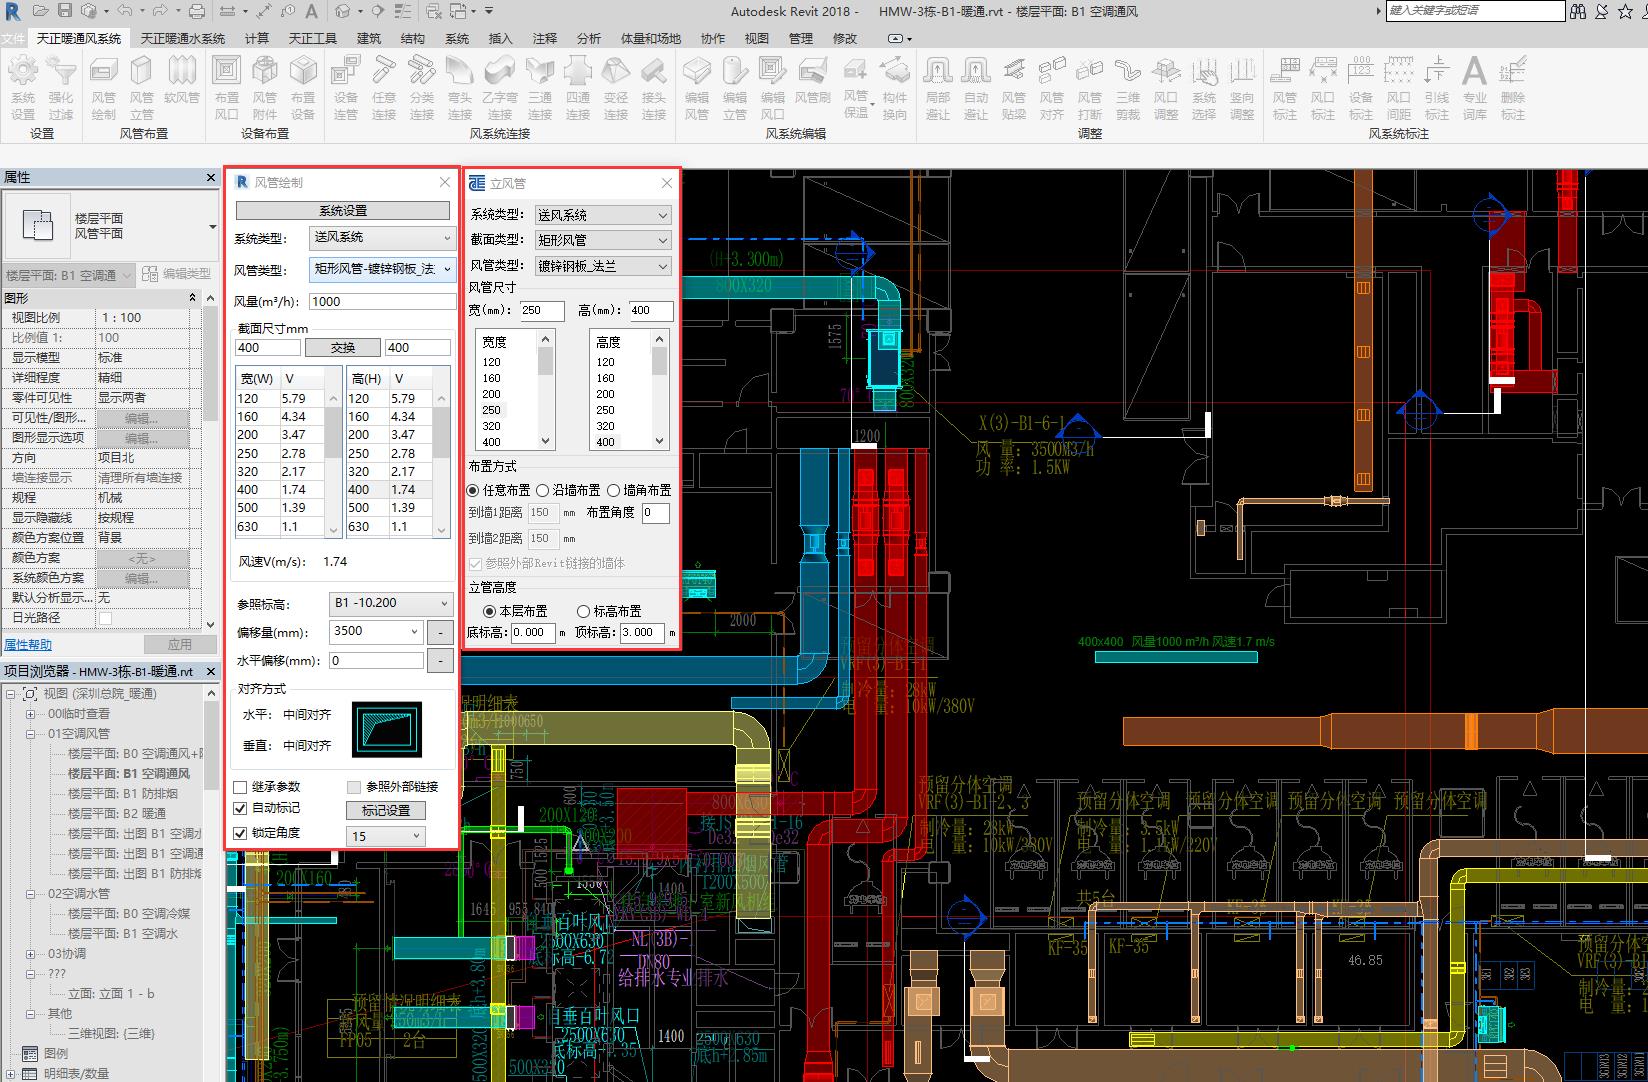This screenshot has height=1082, width=1648.
Task: Enable the 继承参数 checkbox
Action: coord(240,787)
